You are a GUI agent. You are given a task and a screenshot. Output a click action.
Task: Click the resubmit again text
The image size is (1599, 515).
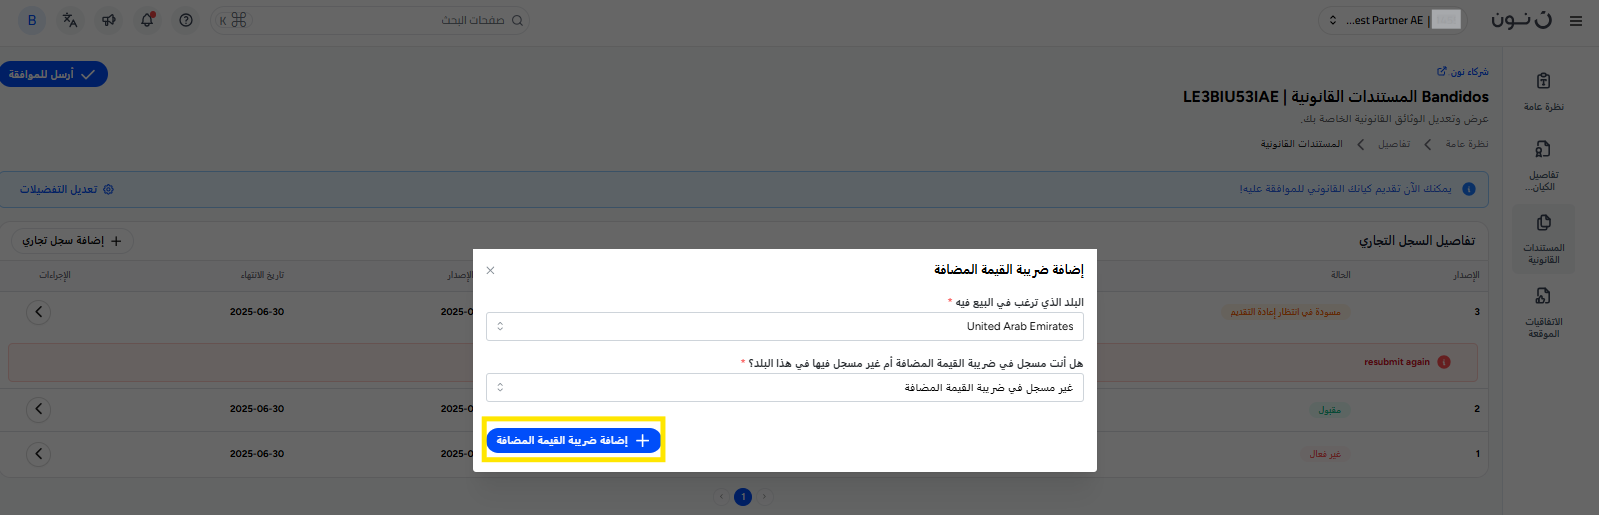click(1397, 362)
